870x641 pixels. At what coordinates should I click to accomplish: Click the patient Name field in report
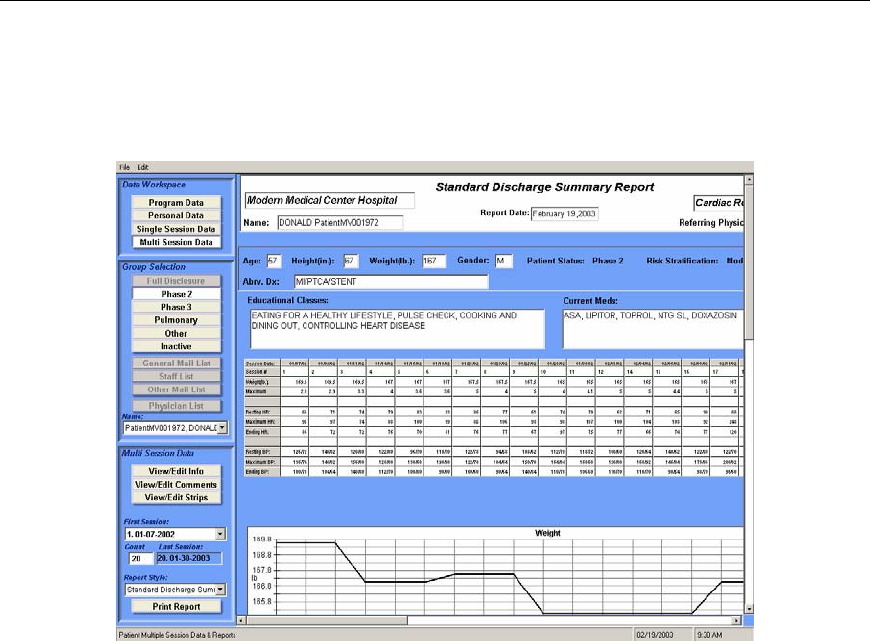(x=340, y=223)
